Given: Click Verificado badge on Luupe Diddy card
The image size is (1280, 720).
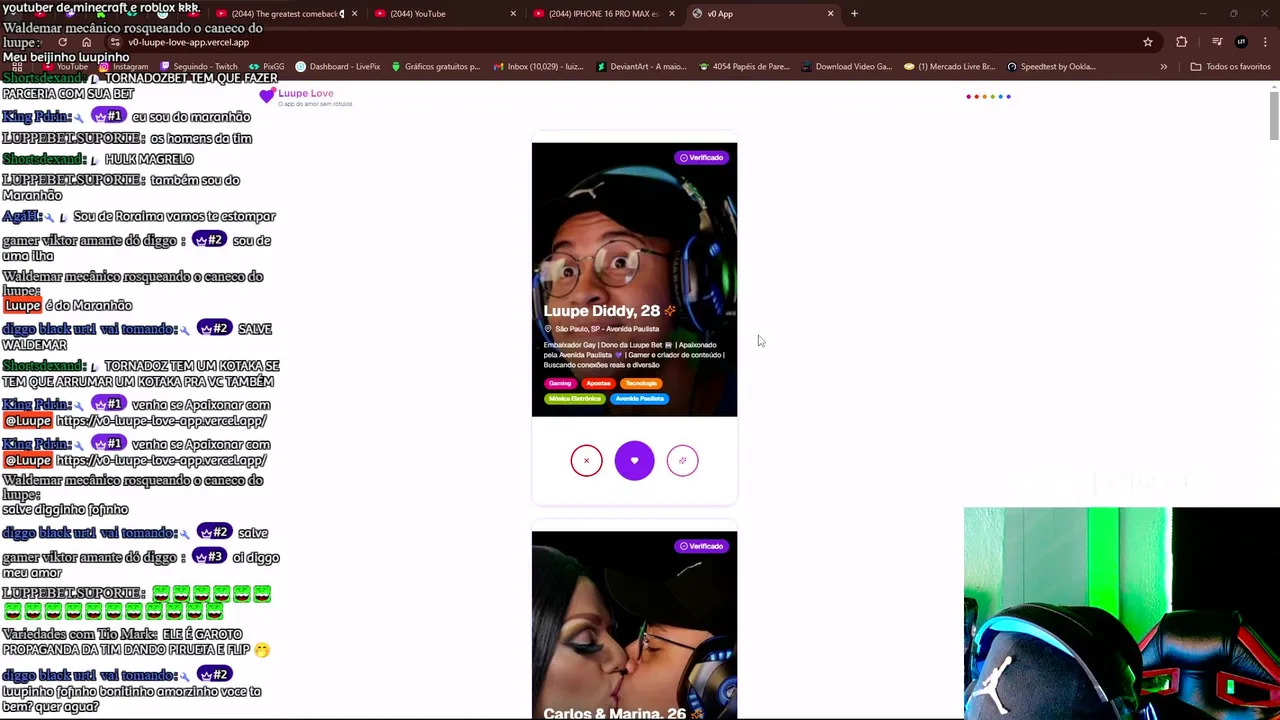Looking at the screenshot, I should 701,158.
